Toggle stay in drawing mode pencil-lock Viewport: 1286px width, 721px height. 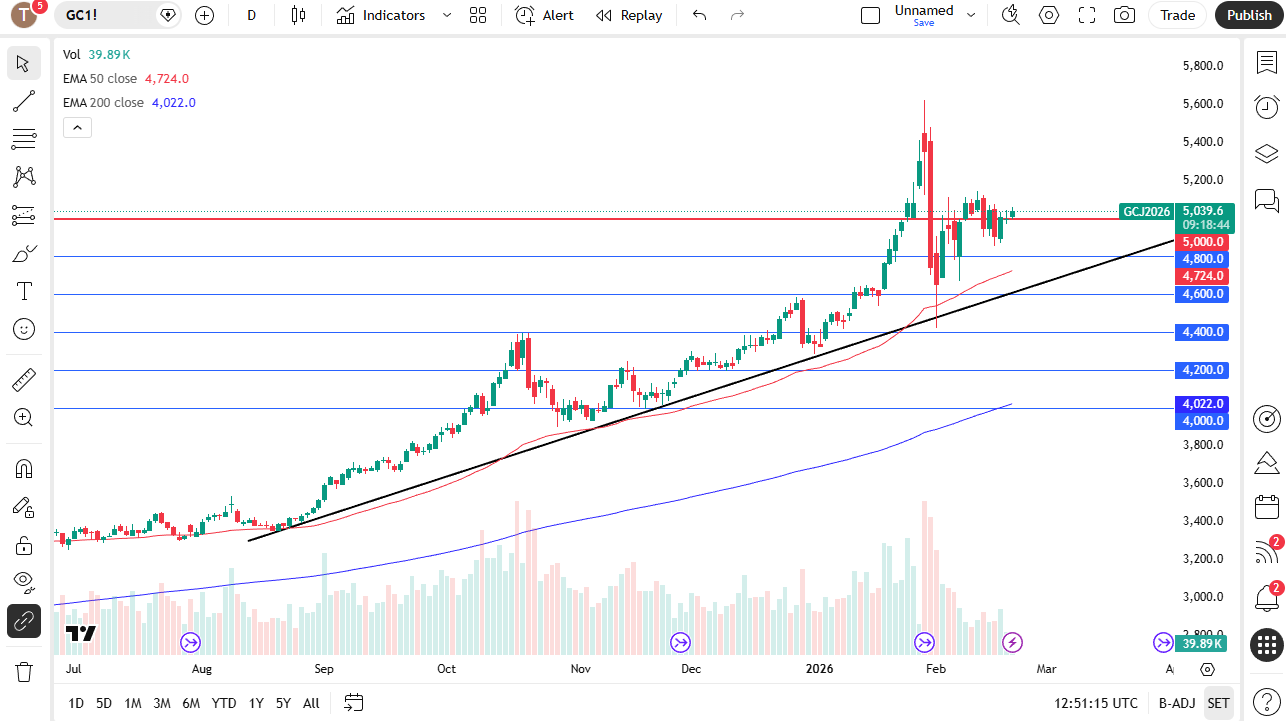coord(24,506)
